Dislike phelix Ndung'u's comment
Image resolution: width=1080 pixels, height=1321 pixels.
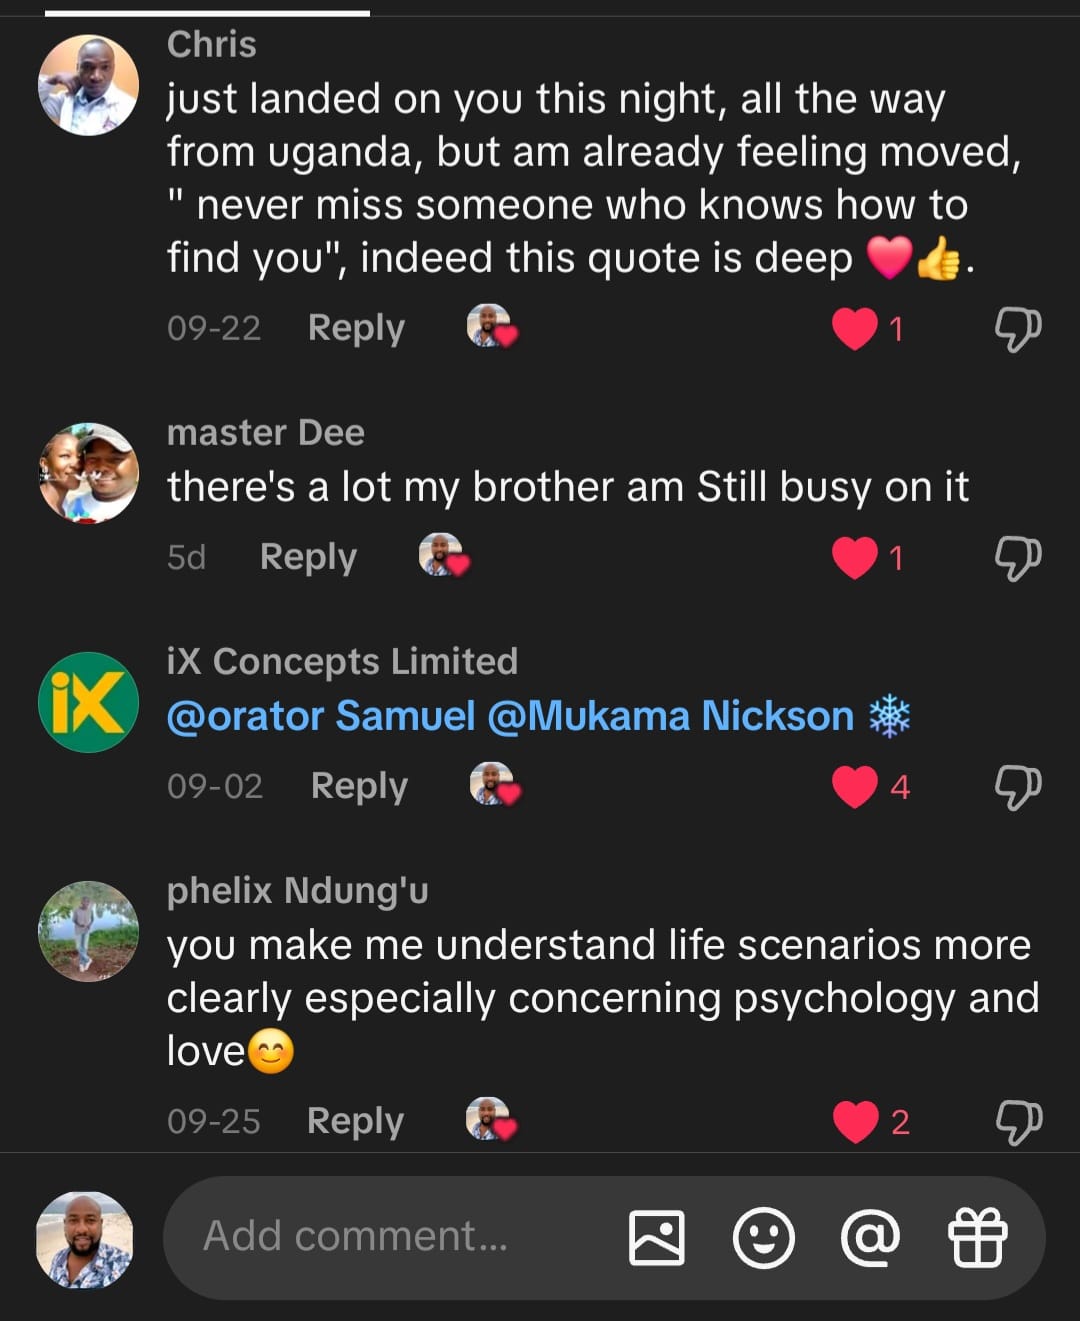[1018, 1121]
